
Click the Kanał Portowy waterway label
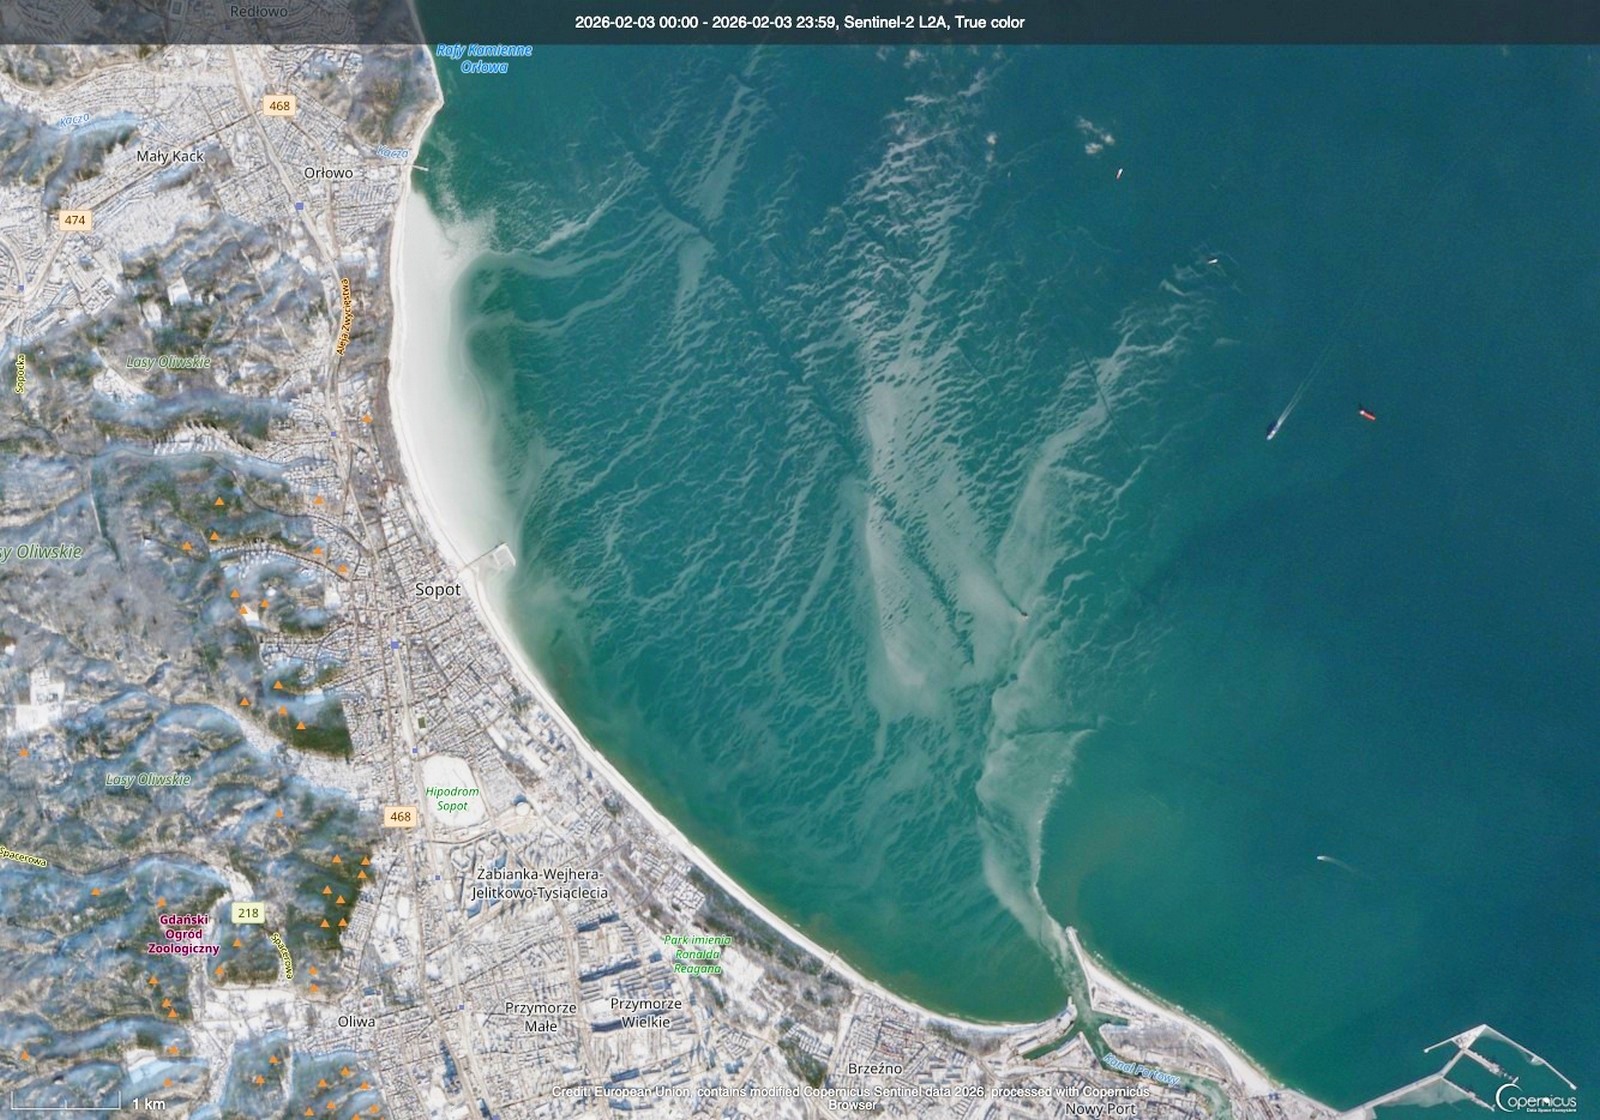(x=1141, y=1070)
